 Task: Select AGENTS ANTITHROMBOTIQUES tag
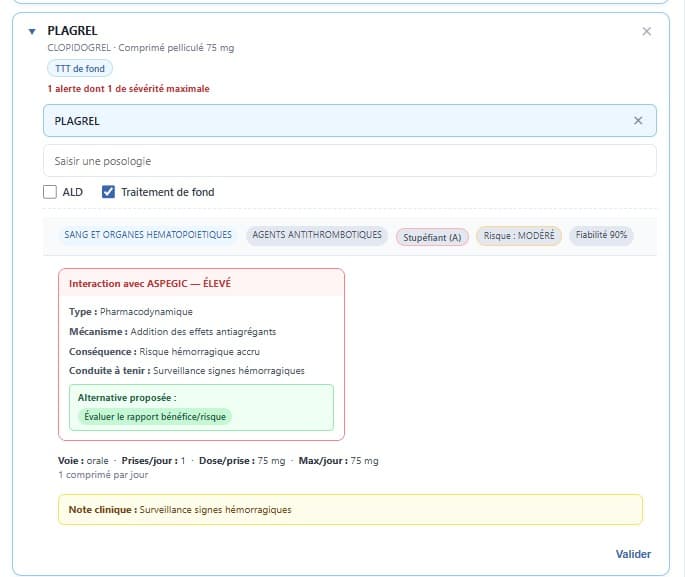coord(317,235)
